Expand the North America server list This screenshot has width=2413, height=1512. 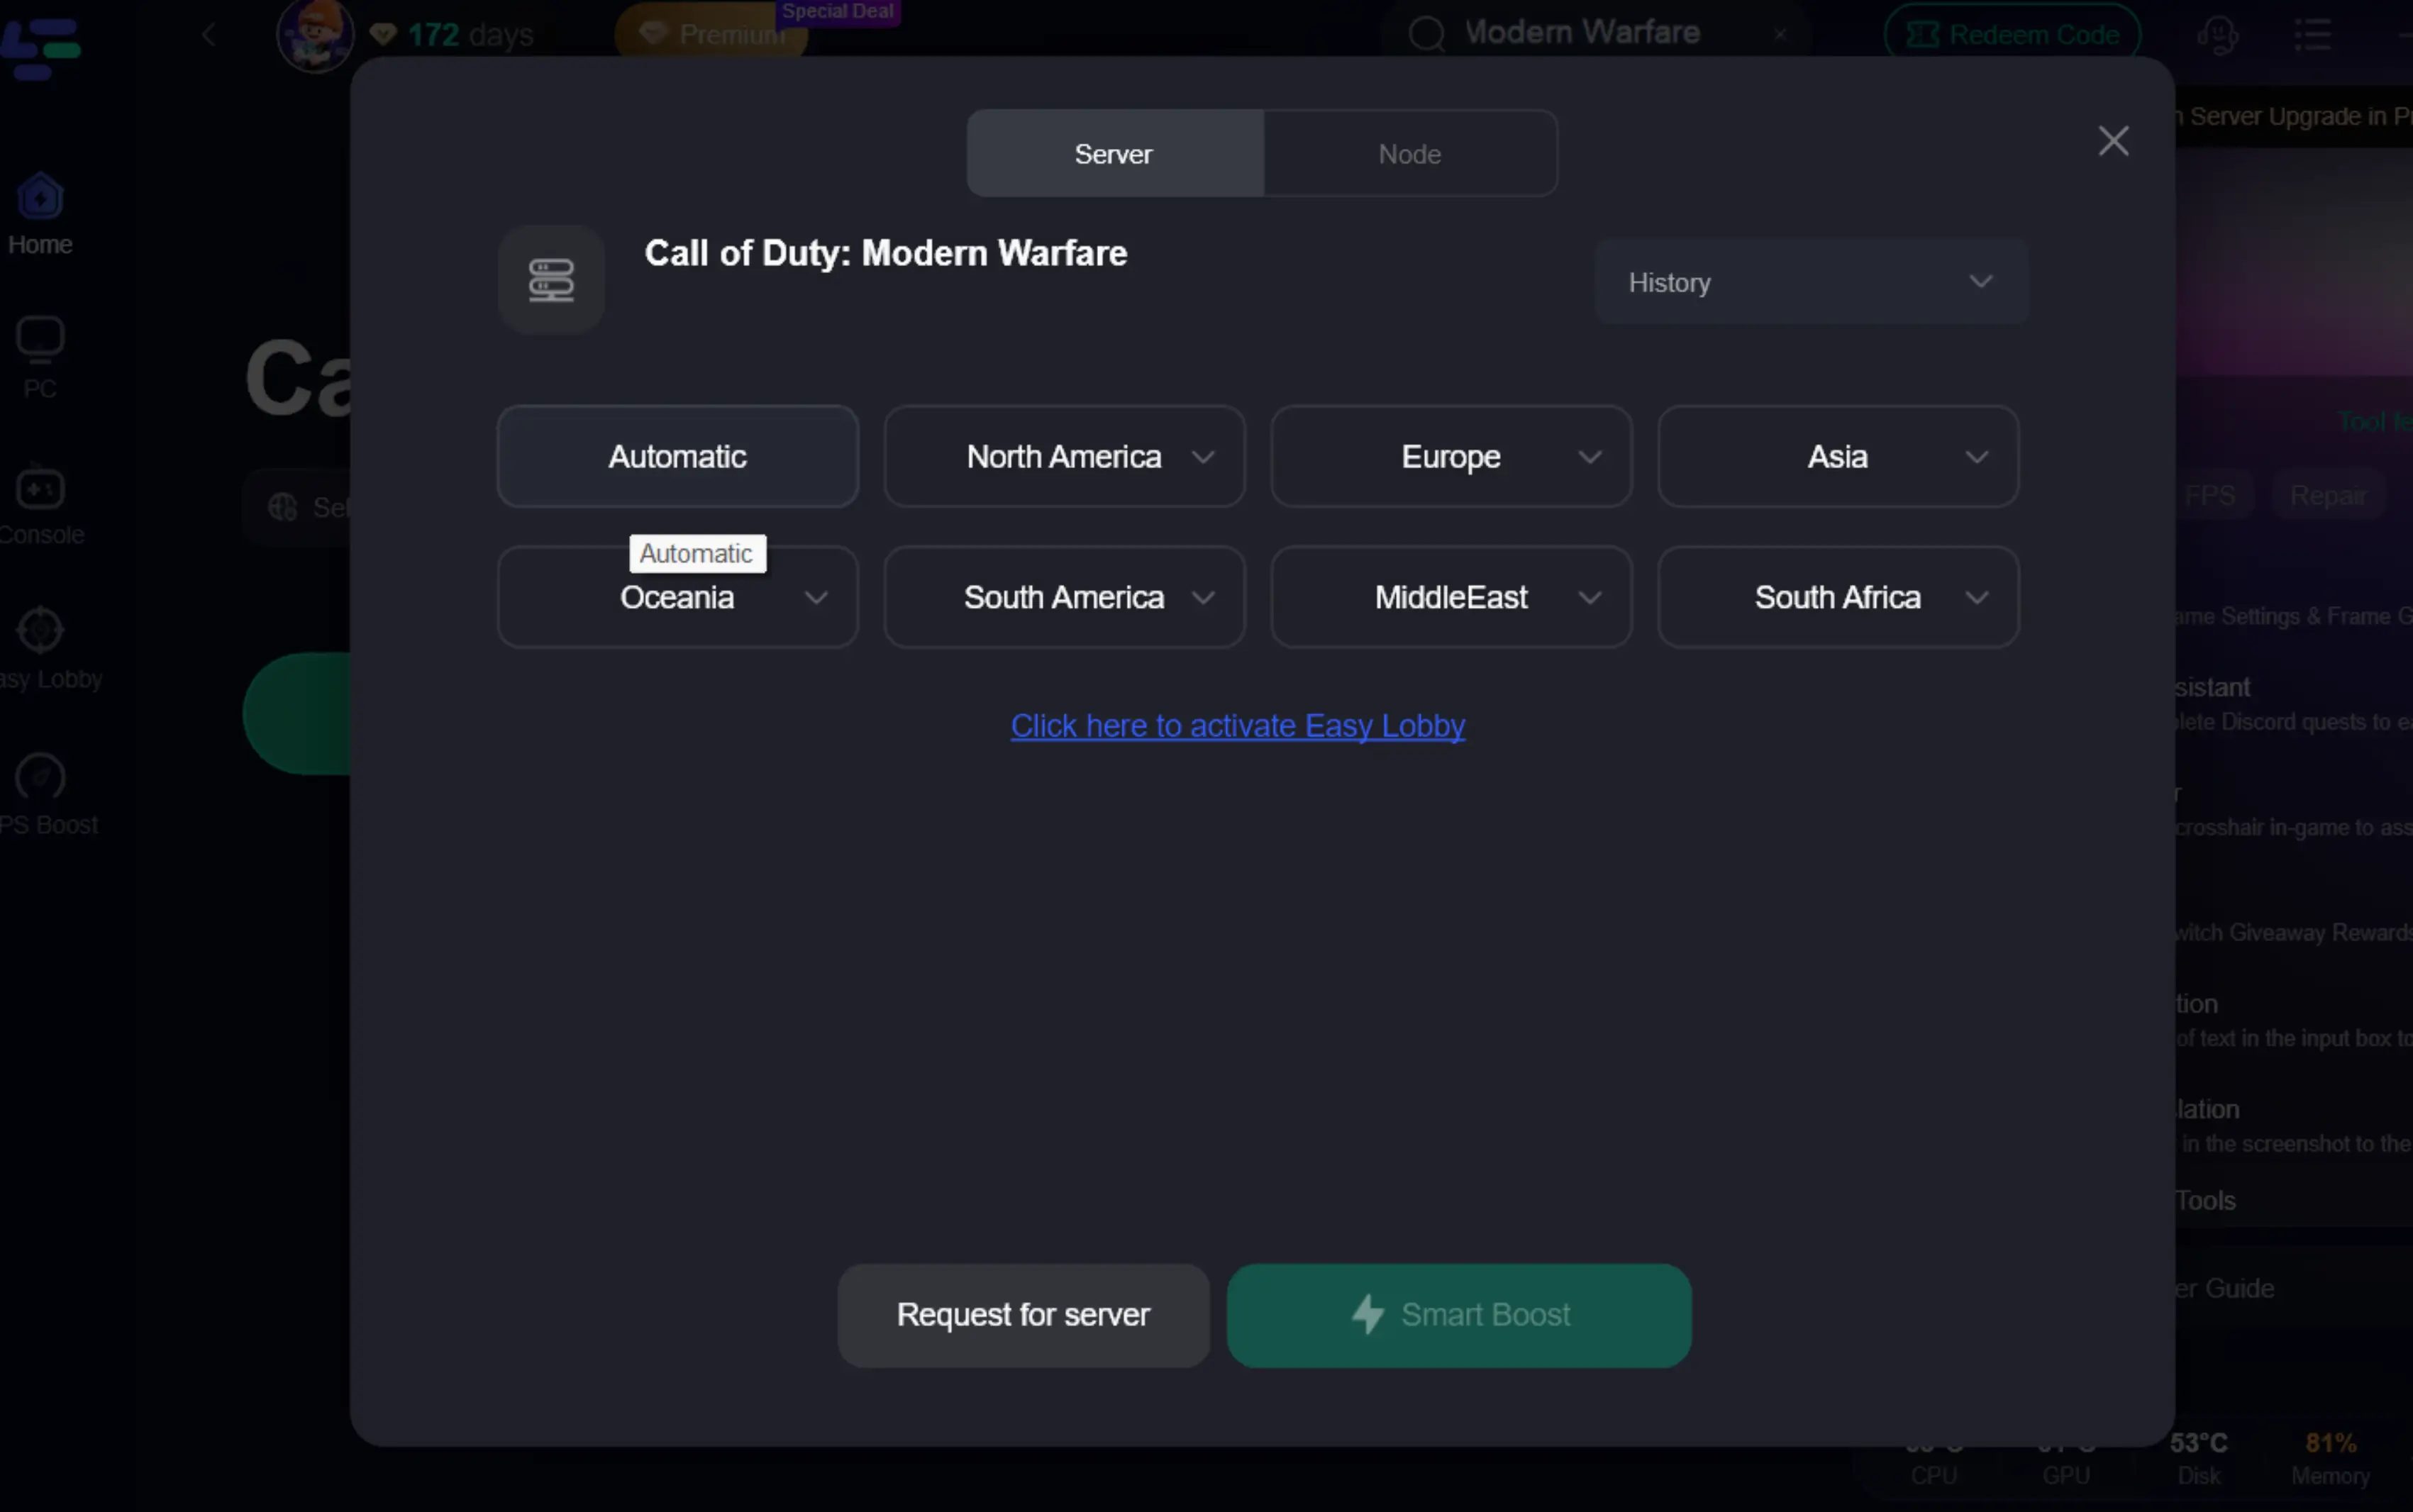click(x=1064, y=457)
